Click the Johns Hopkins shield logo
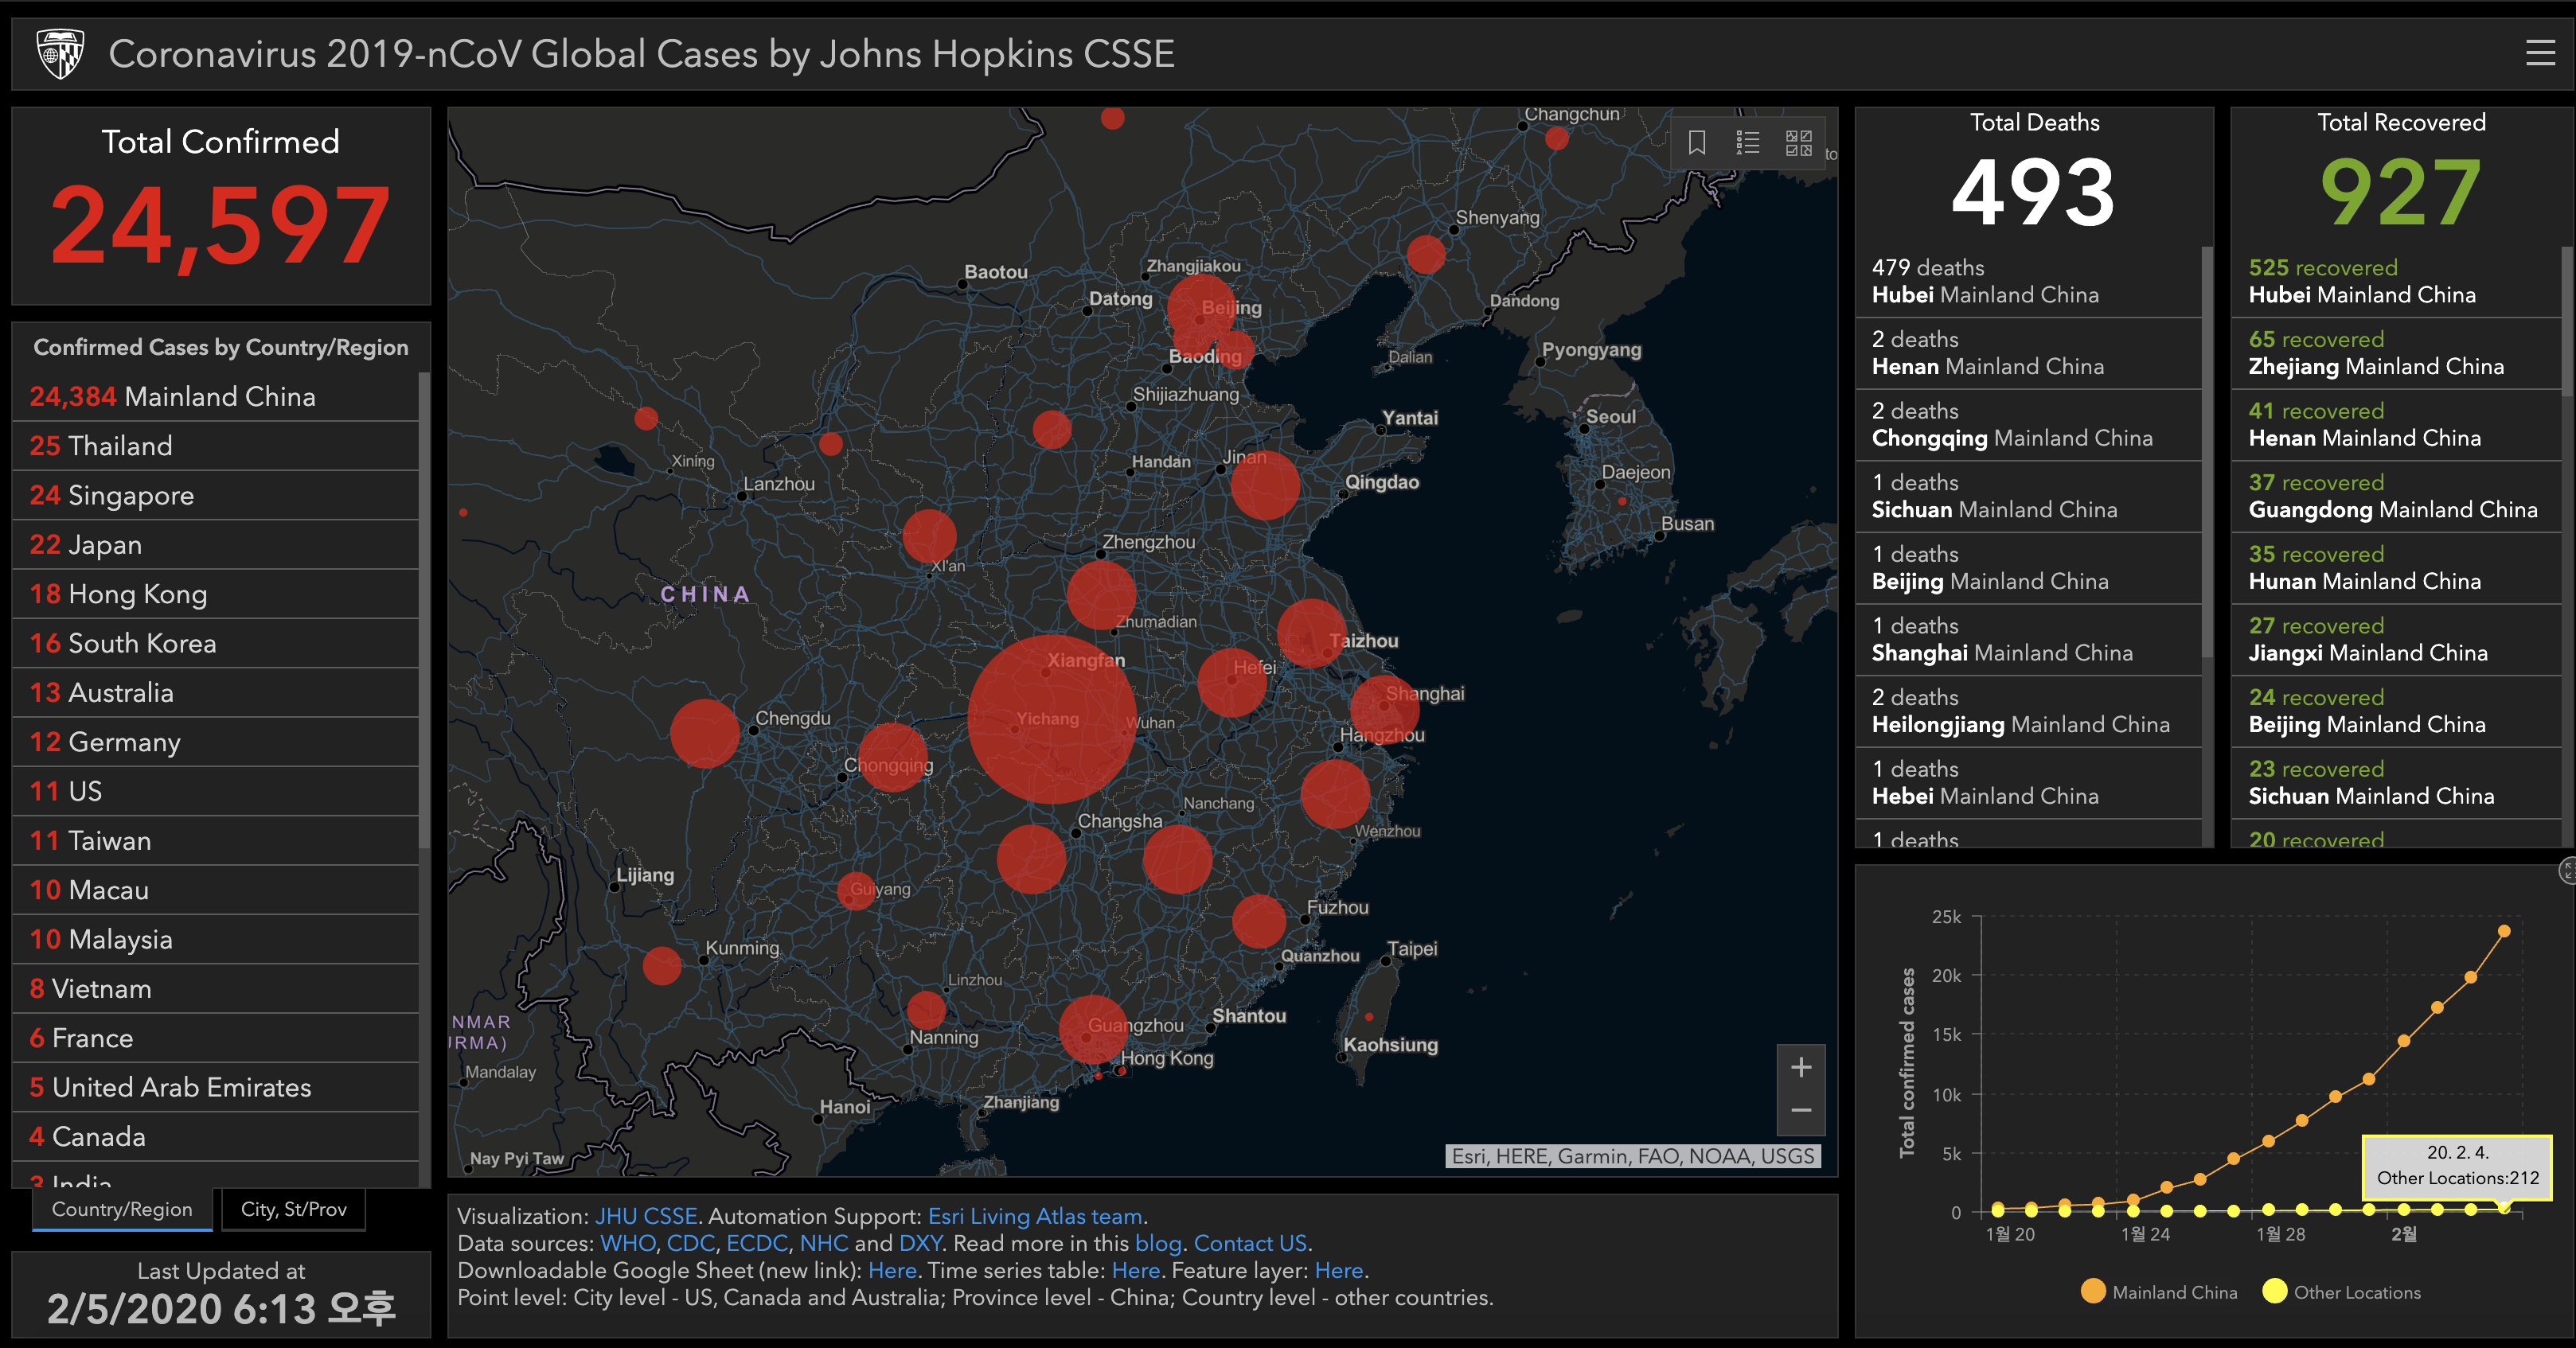 [60, 53]
